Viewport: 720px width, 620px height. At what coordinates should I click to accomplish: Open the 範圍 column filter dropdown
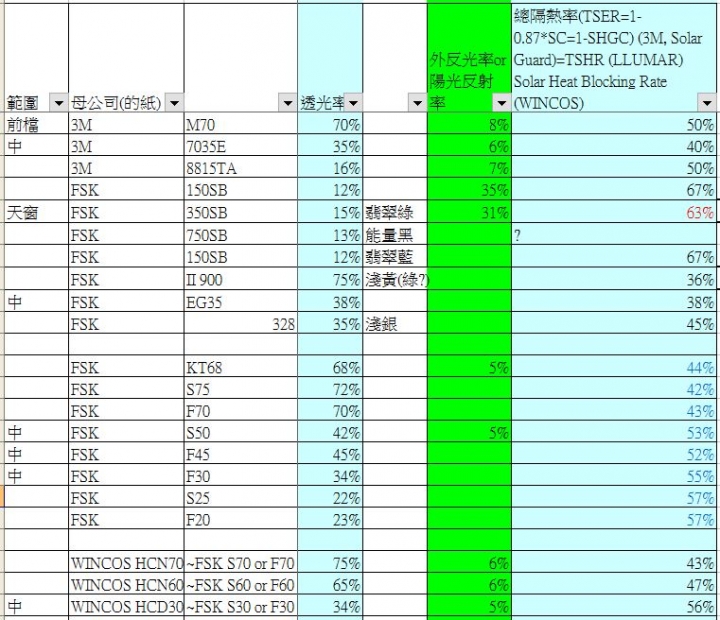tap(59, 103)
